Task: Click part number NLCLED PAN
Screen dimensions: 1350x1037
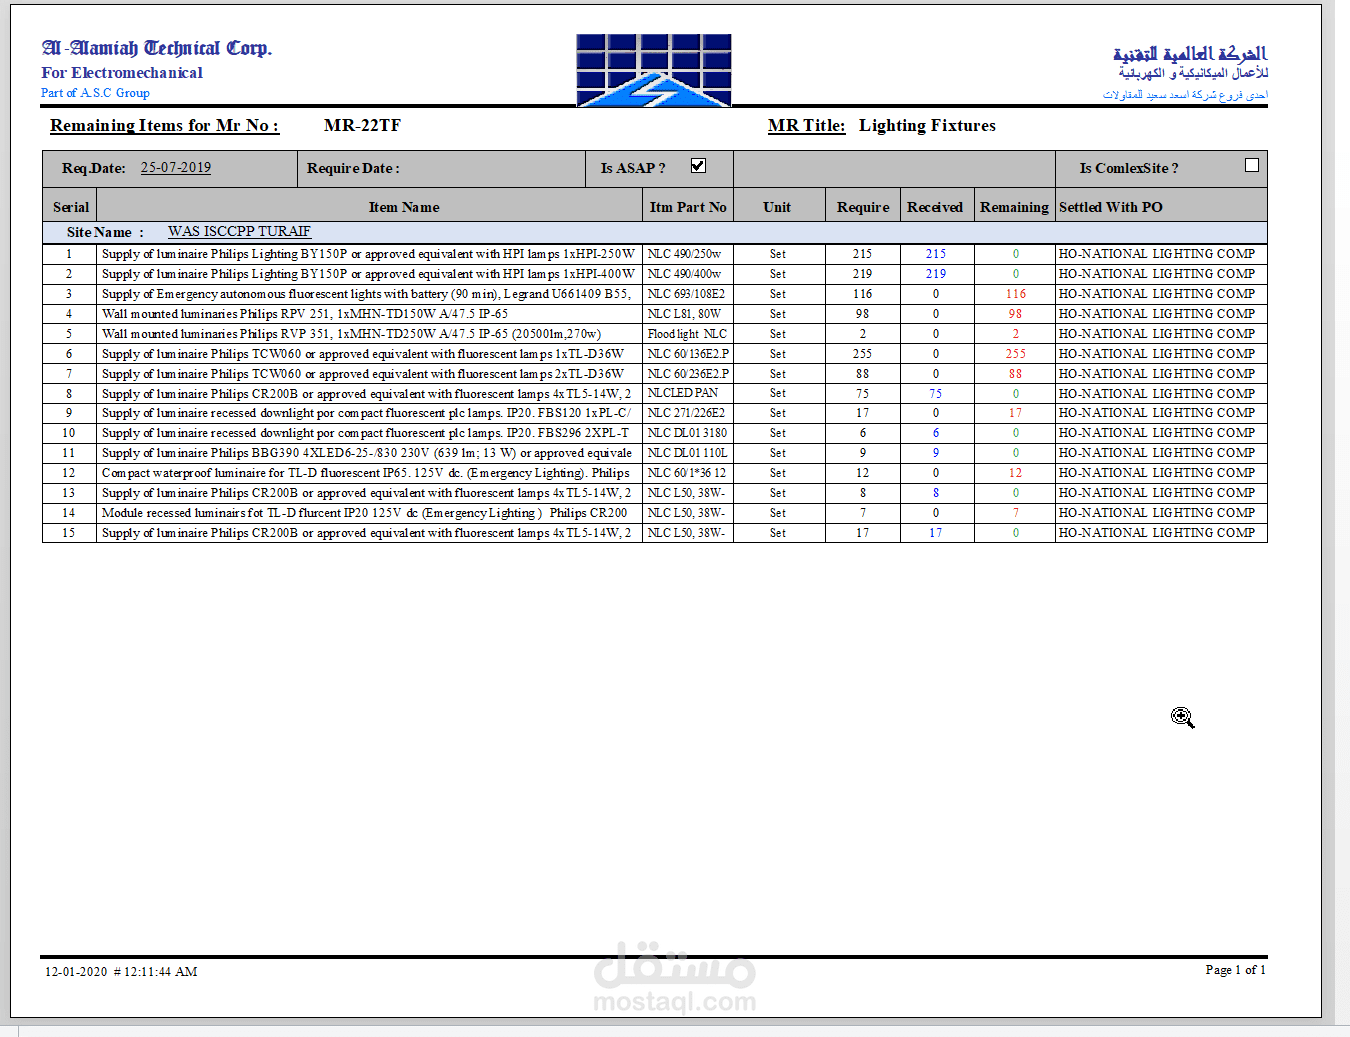Action: click(x=683, y=393)
